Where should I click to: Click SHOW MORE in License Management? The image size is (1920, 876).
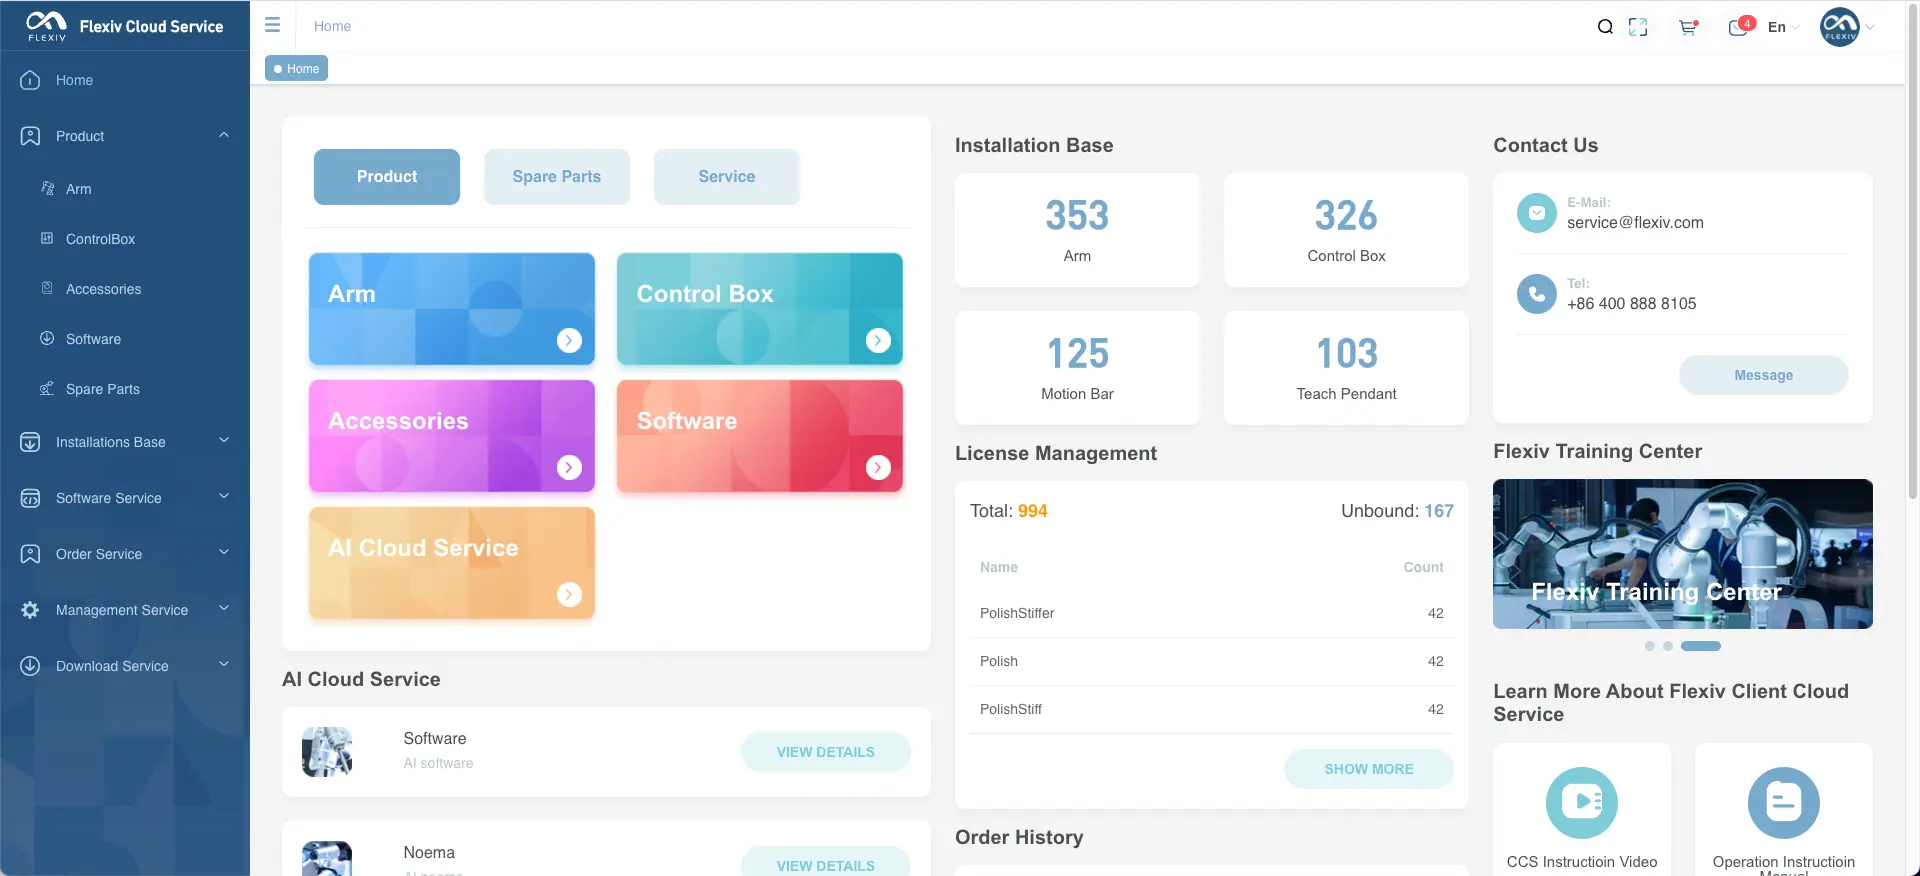click(x=1369, y=769)
